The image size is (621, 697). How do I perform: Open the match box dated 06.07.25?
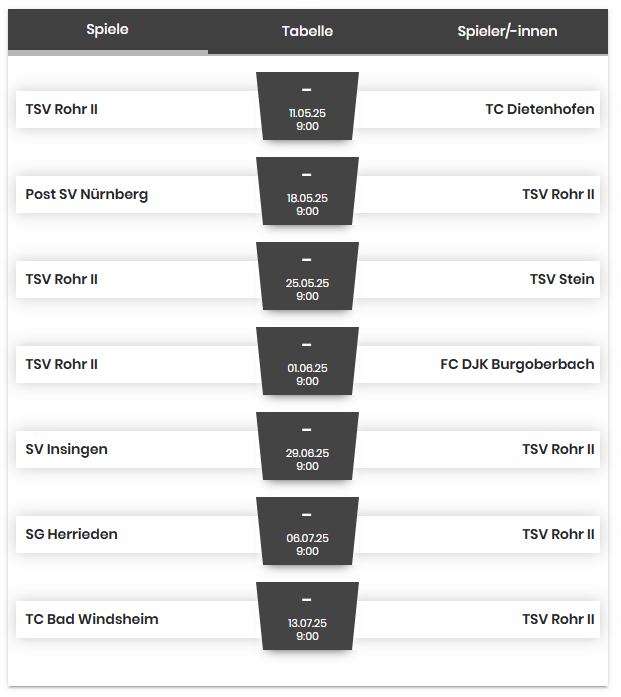[x=307, y=532]
